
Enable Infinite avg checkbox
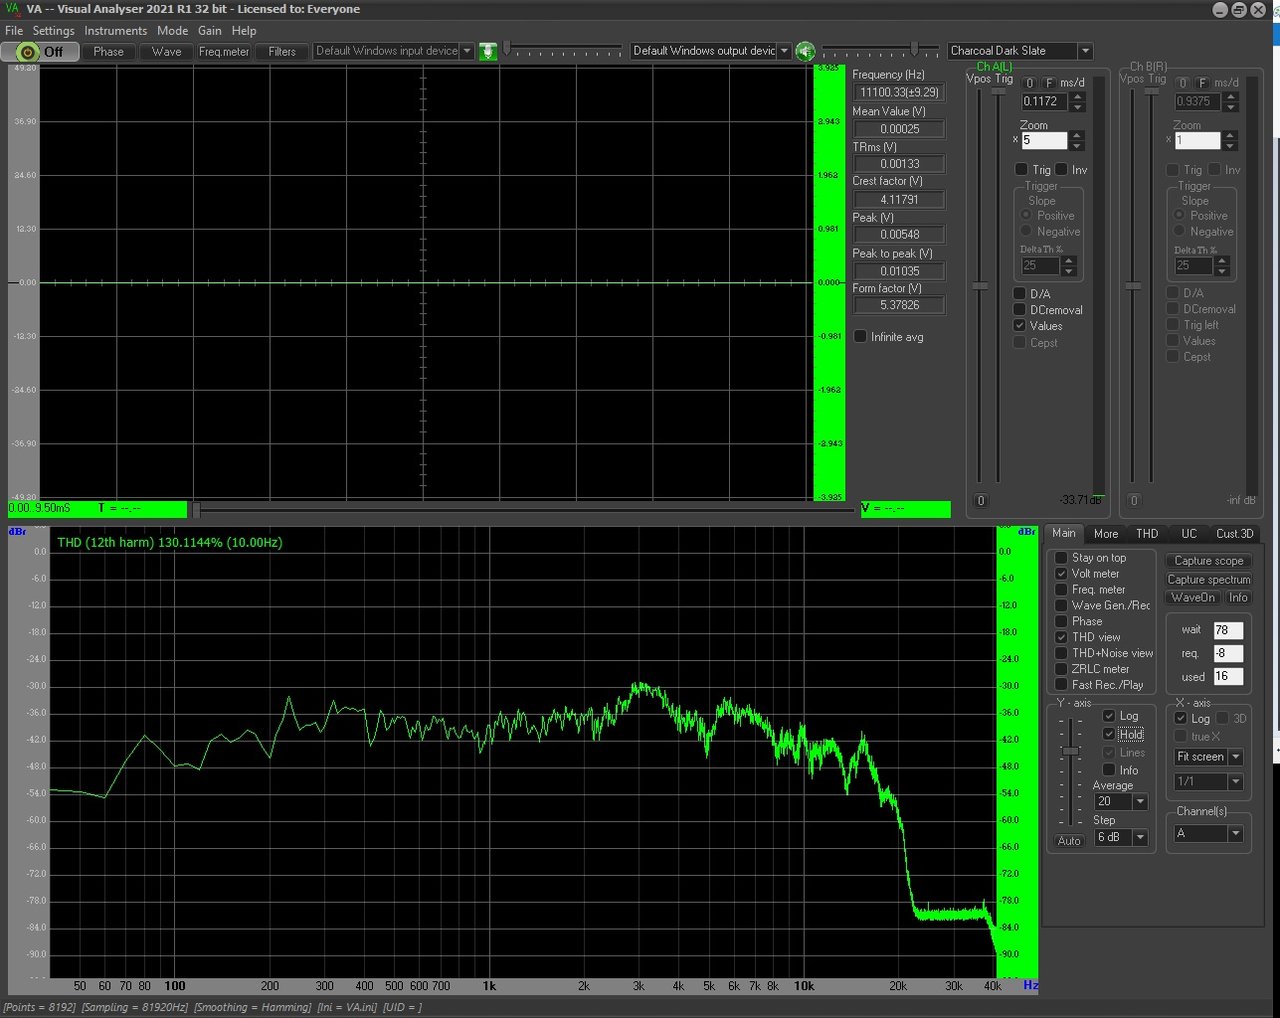(x=860, y=337)
